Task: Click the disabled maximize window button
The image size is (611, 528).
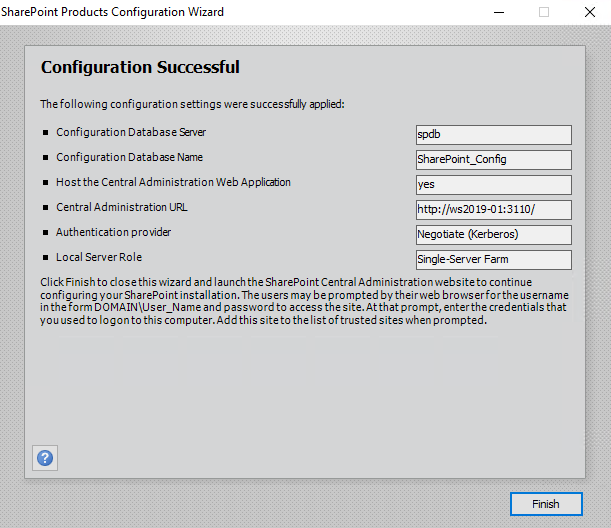Action: point(544,12)
